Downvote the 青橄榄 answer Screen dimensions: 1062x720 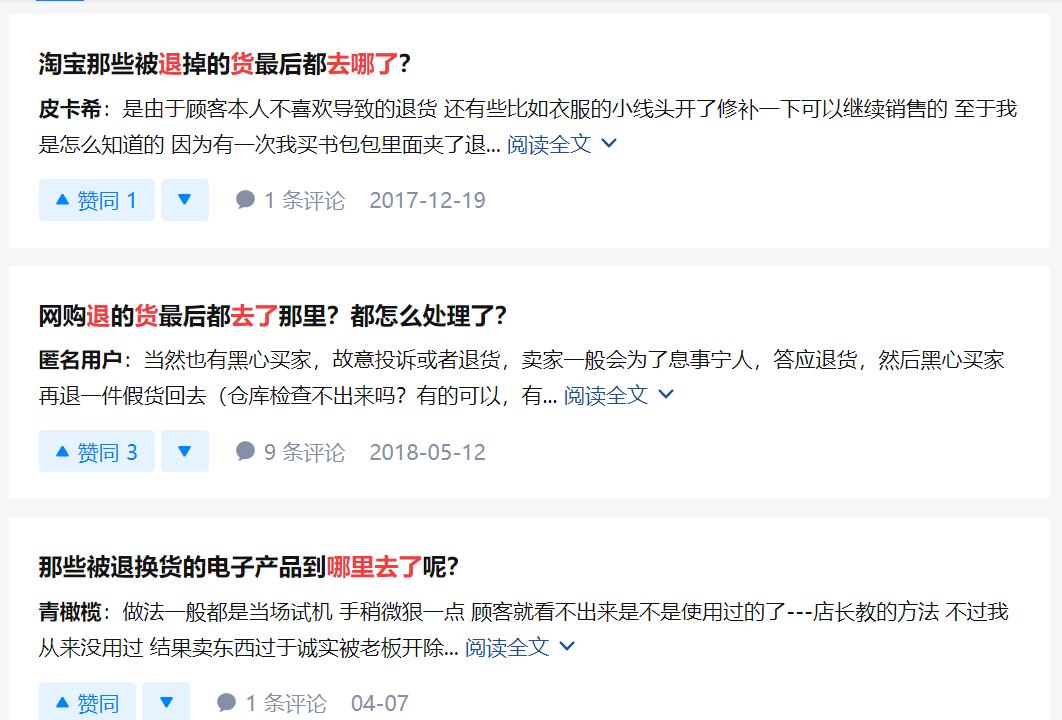166,702
